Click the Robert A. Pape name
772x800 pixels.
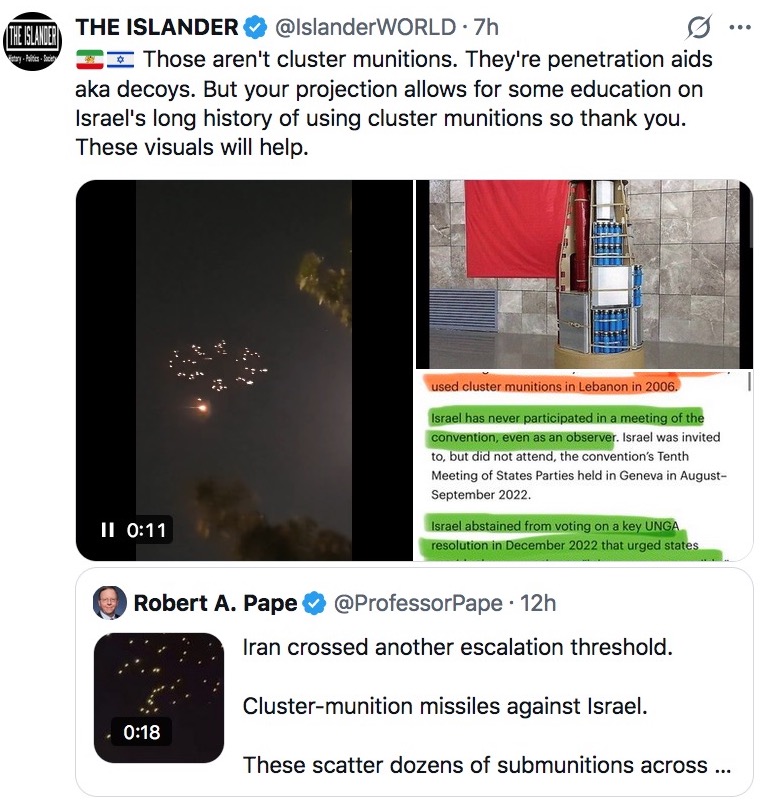(x=215, y=603)
